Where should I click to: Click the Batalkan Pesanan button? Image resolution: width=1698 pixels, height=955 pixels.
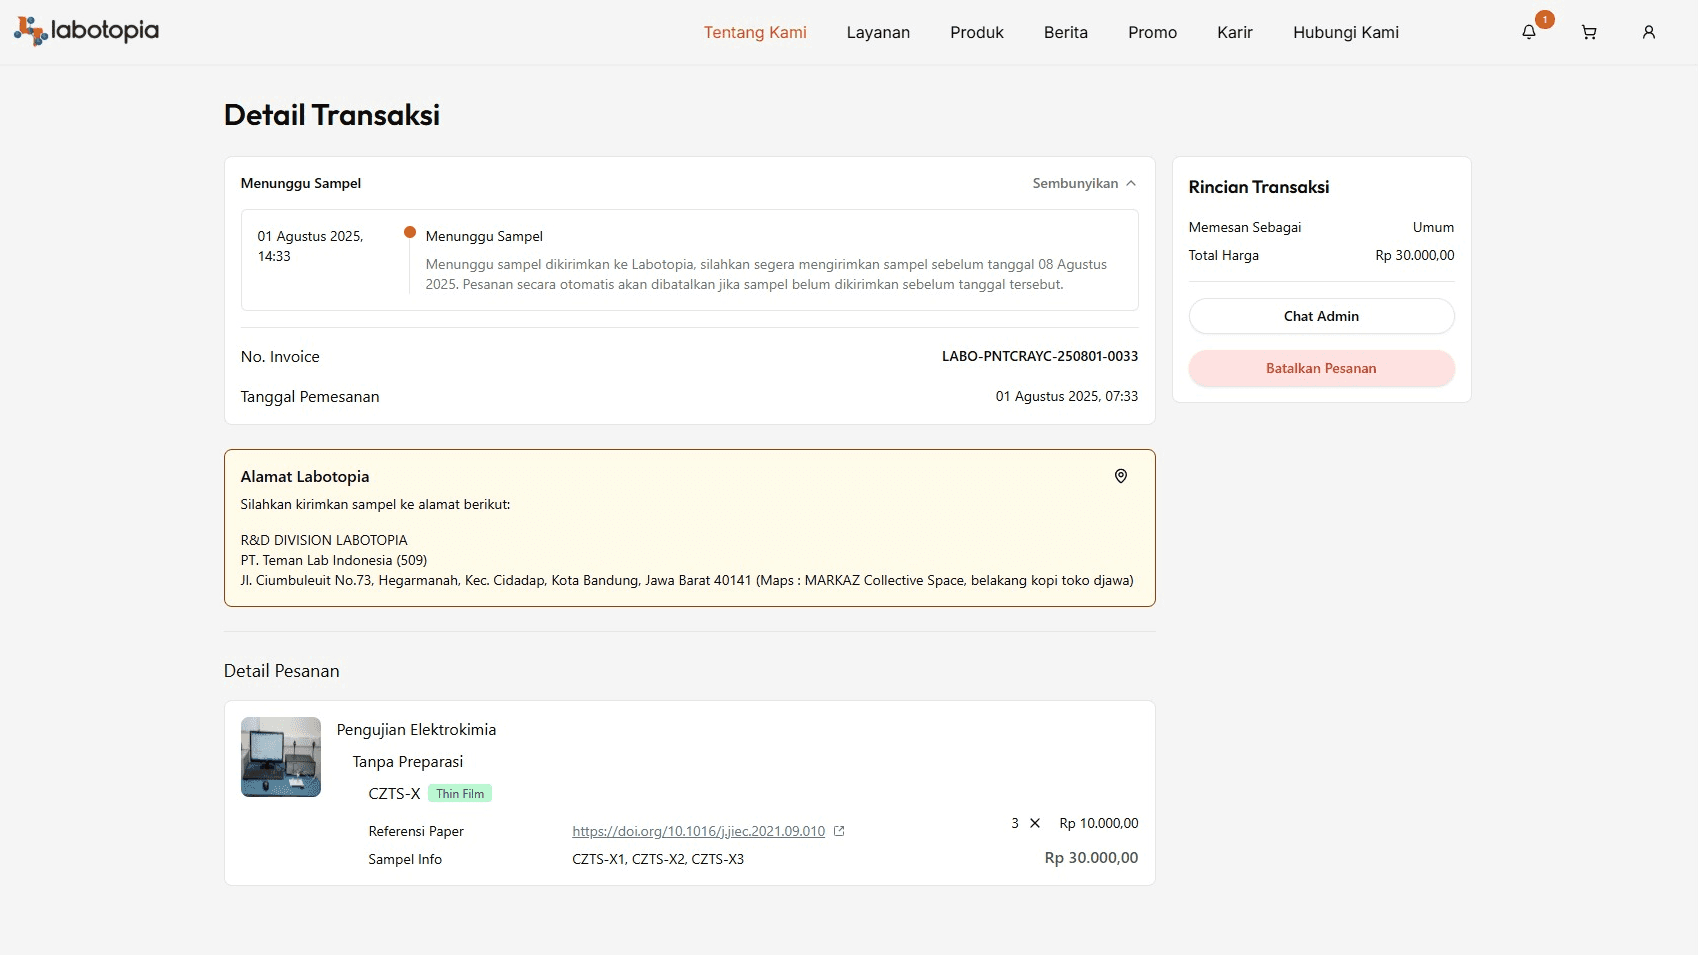click(1320, 368)
